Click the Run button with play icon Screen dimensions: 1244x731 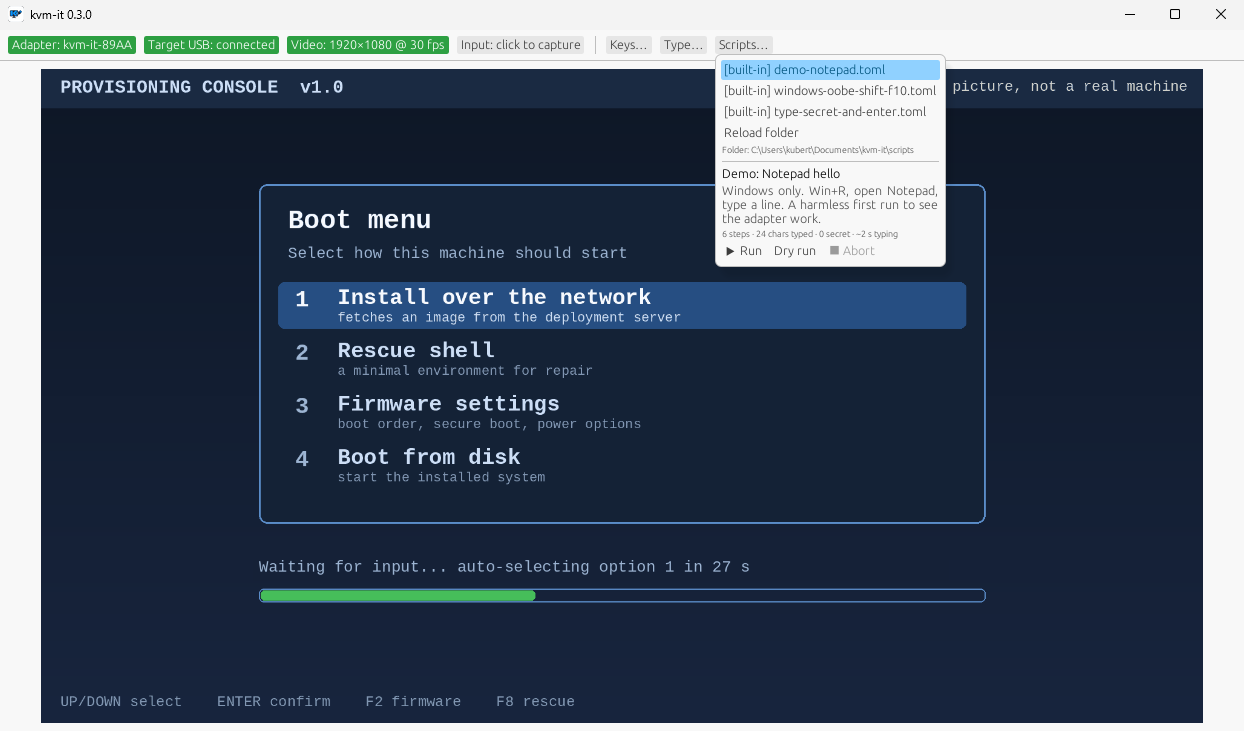click(744, 251)
